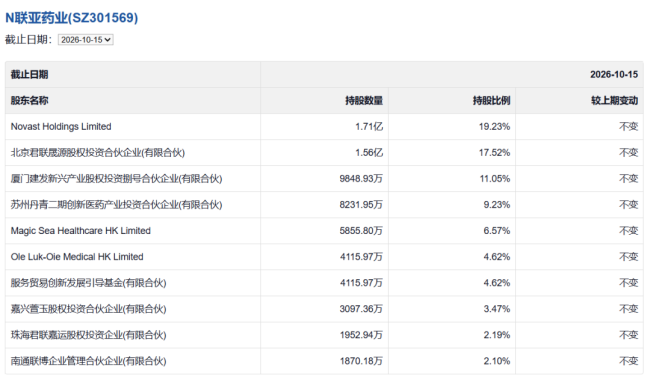This screenshot has height=376, width=650.
Task: Select shareholder 厦门建发新兴产业股权投资捌号合伙企业
Action: tap(116, 179)
